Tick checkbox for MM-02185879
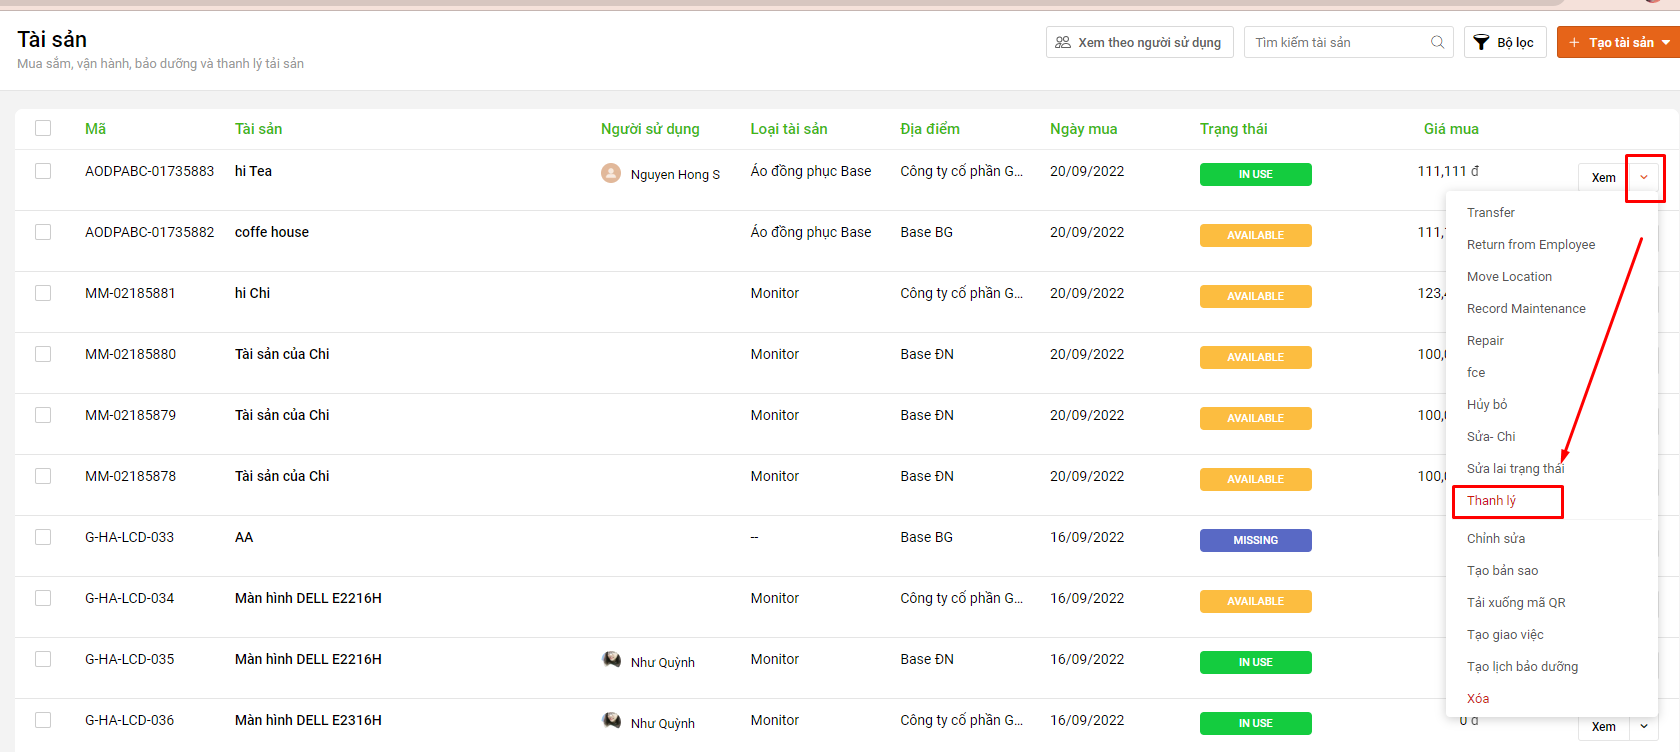1680x752 pixels. [x=43, y=415]
